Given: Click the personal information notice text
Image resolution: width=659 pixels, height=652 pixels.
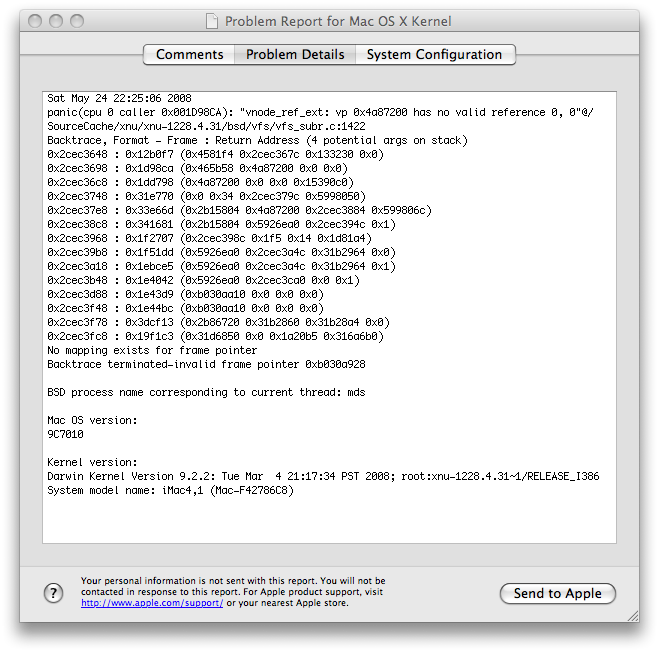Looking at the screenshot, I should [x=233, y=592].
